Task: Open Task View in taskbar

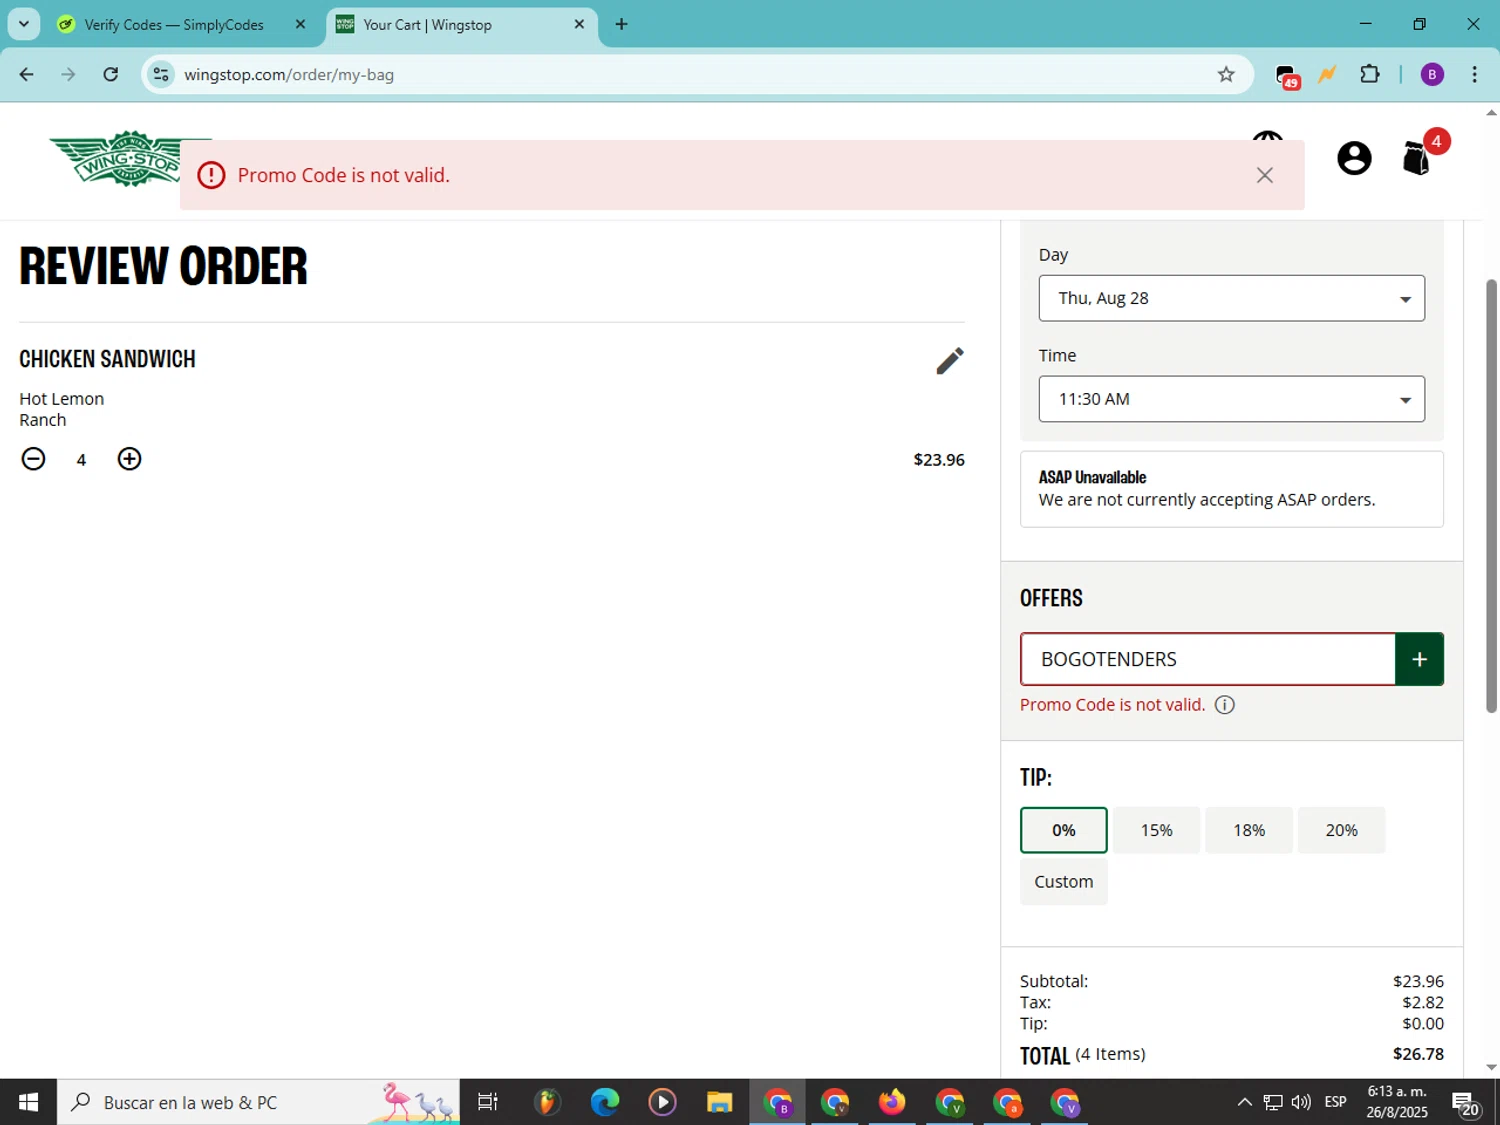Action: point(488,1102)
